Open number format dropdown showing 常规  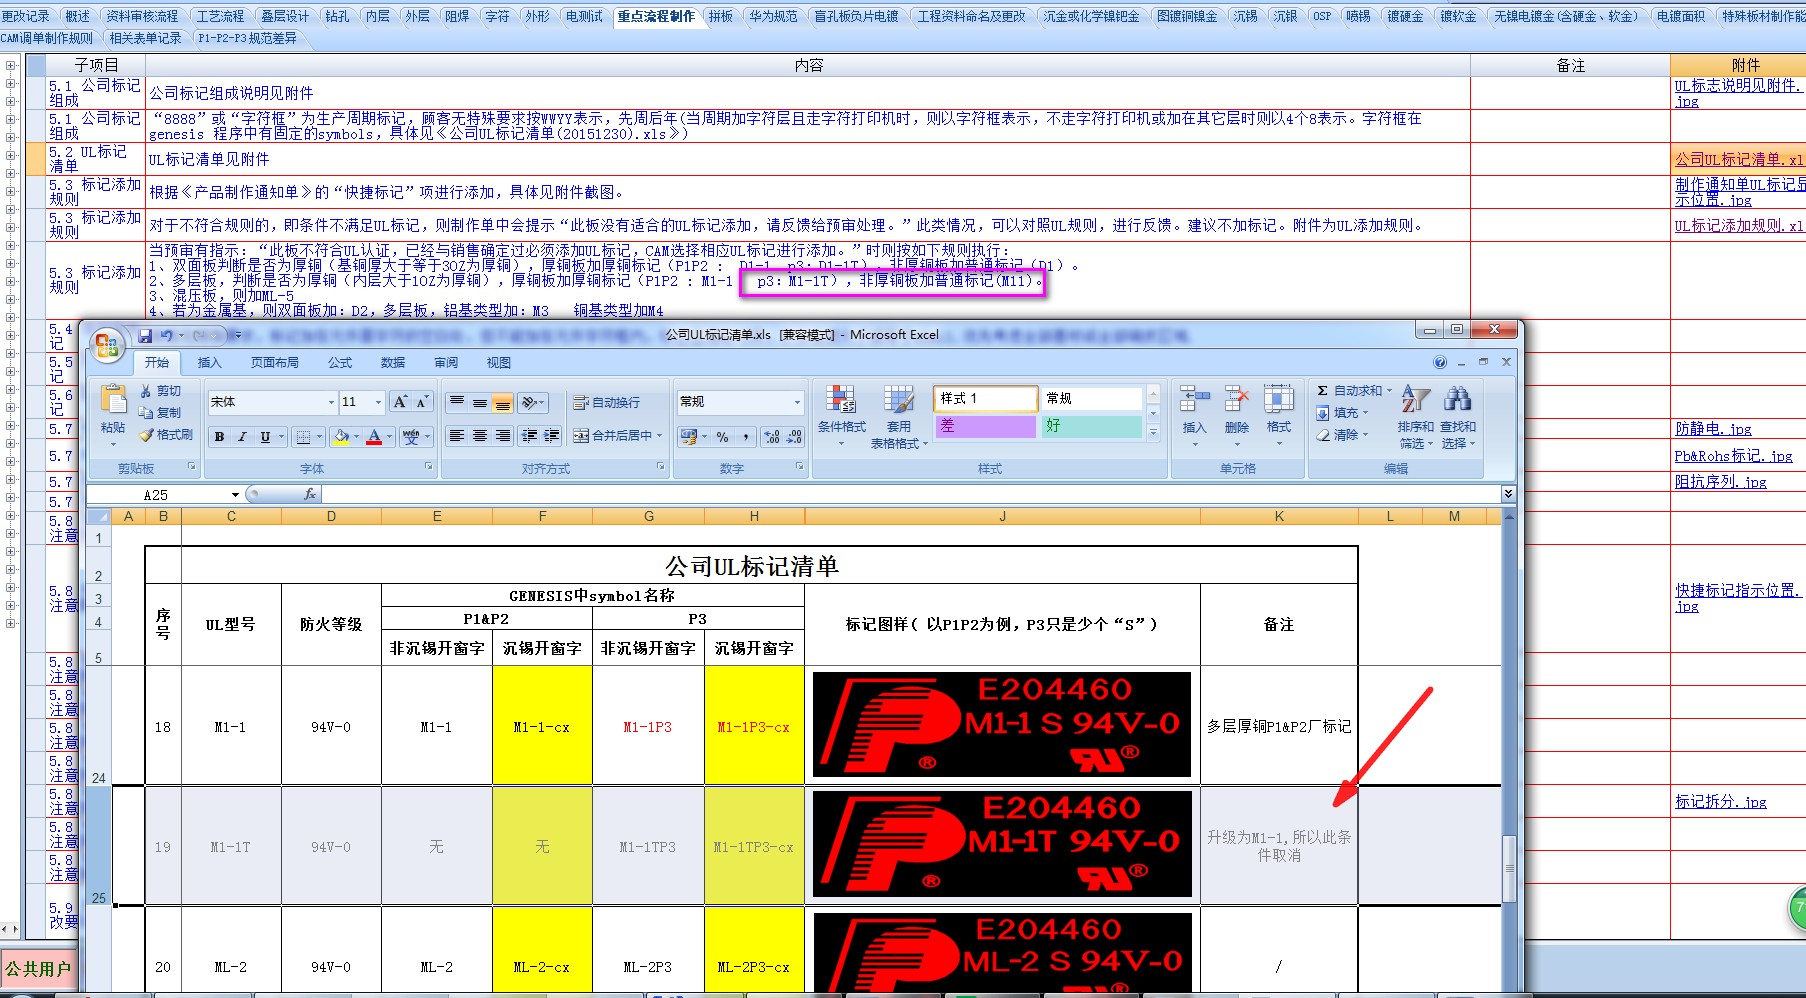[x=797, y=402]
